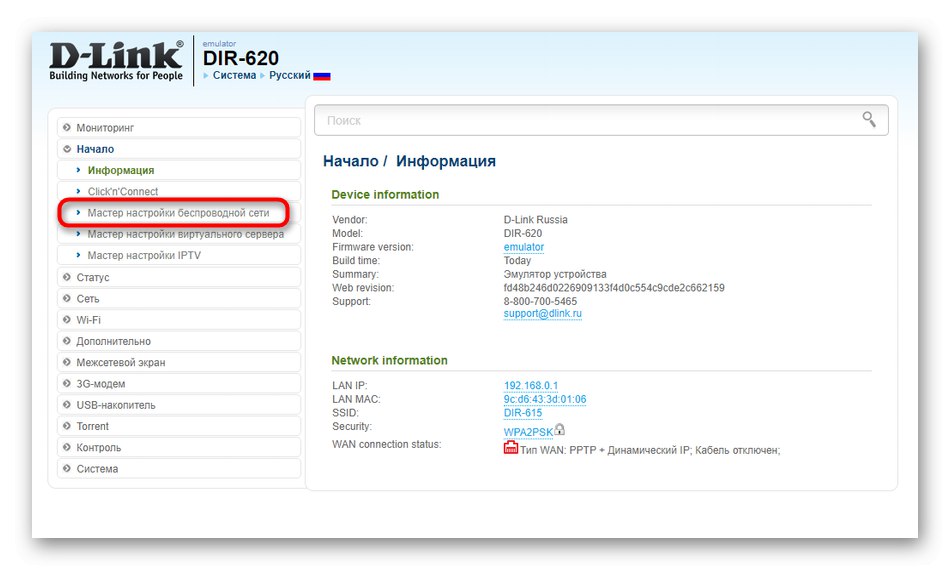Screen dimensions: 950x570
Task: Click the DIR-620 model title in header
Action: click(x=241, y=58)
